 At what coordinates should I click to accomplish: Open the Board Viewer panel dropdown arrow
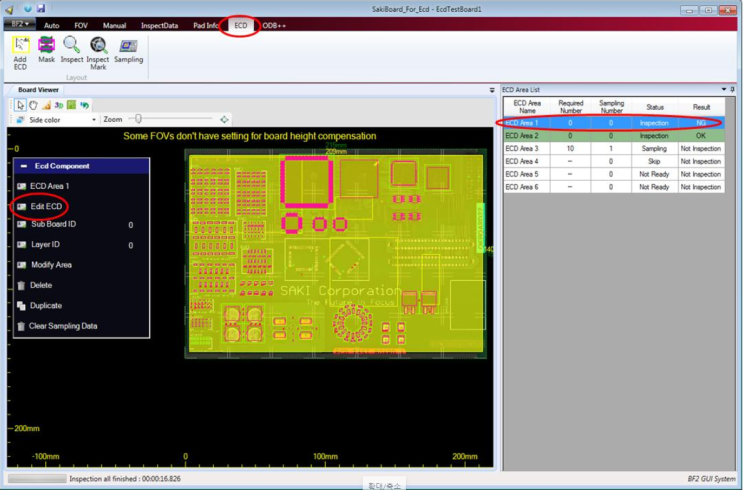(x=492, y=90)
